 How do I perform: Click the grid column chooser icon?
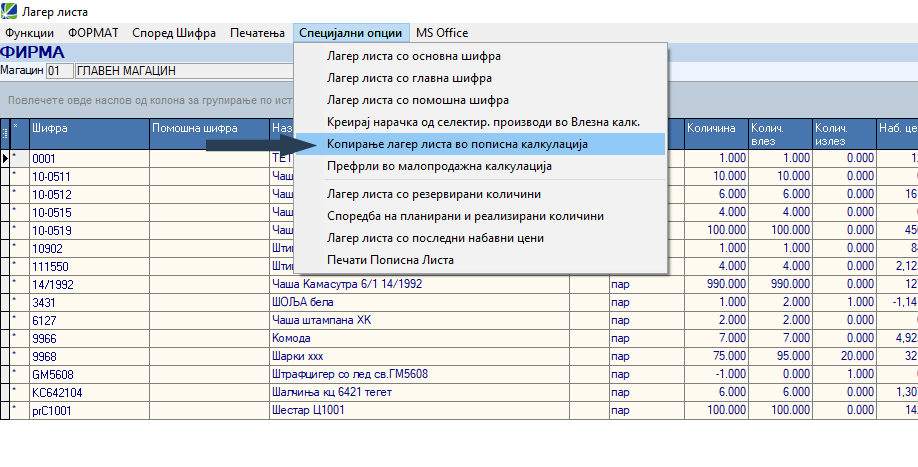[x=5, y=134]
